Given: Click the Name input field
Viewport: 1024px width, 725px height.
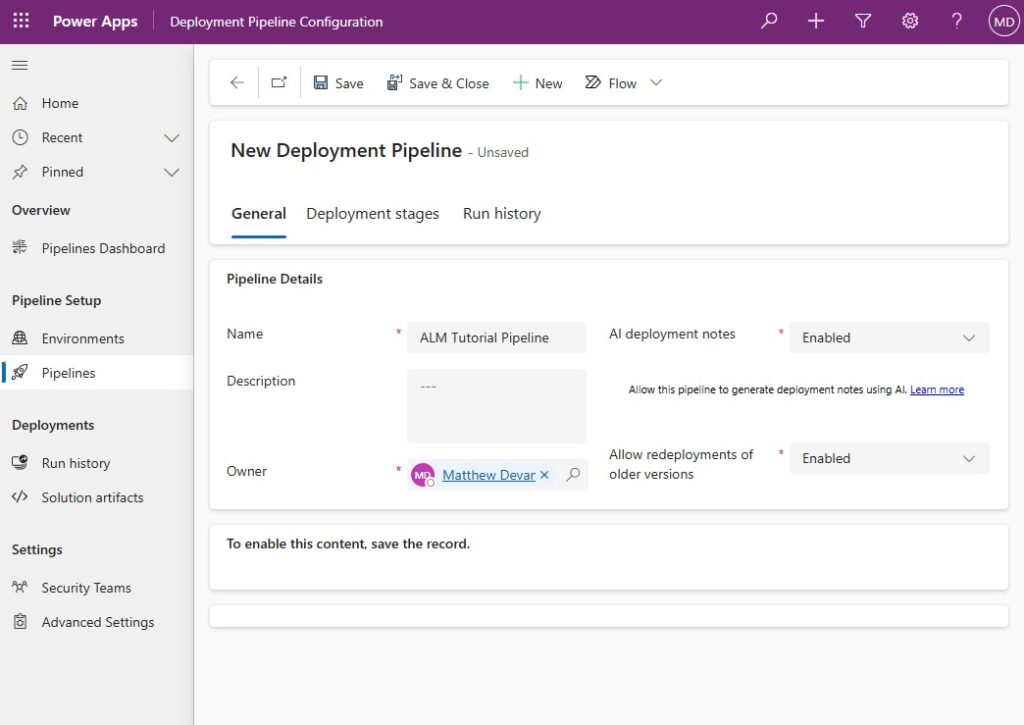Looking at the screenshot, I should (x=496, y=338).
